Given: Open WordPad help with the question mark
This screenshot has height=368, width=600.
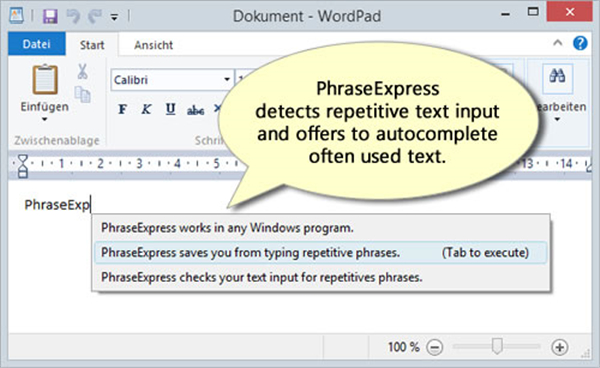Looking at the screenshot, I should pos(580,43).
